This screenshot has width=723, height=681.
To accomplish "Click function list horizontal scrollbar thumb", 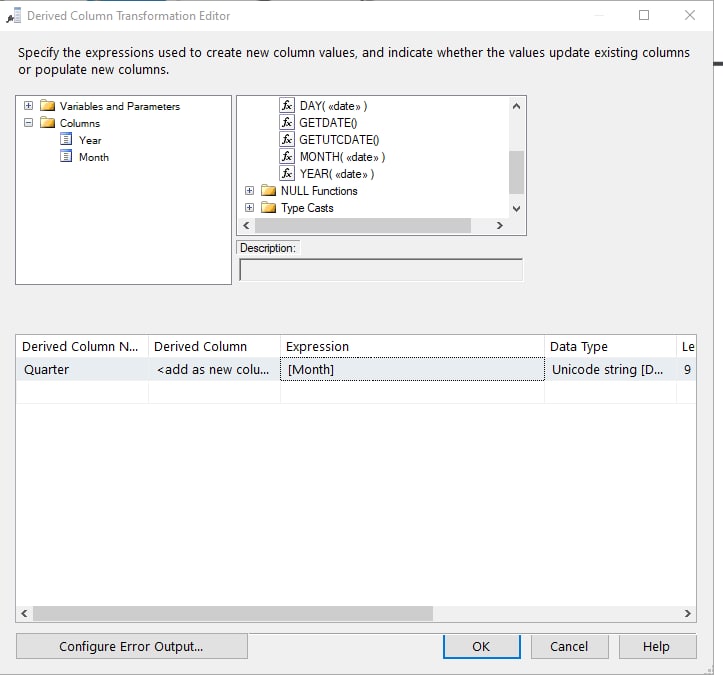I will tap(363, 225).
